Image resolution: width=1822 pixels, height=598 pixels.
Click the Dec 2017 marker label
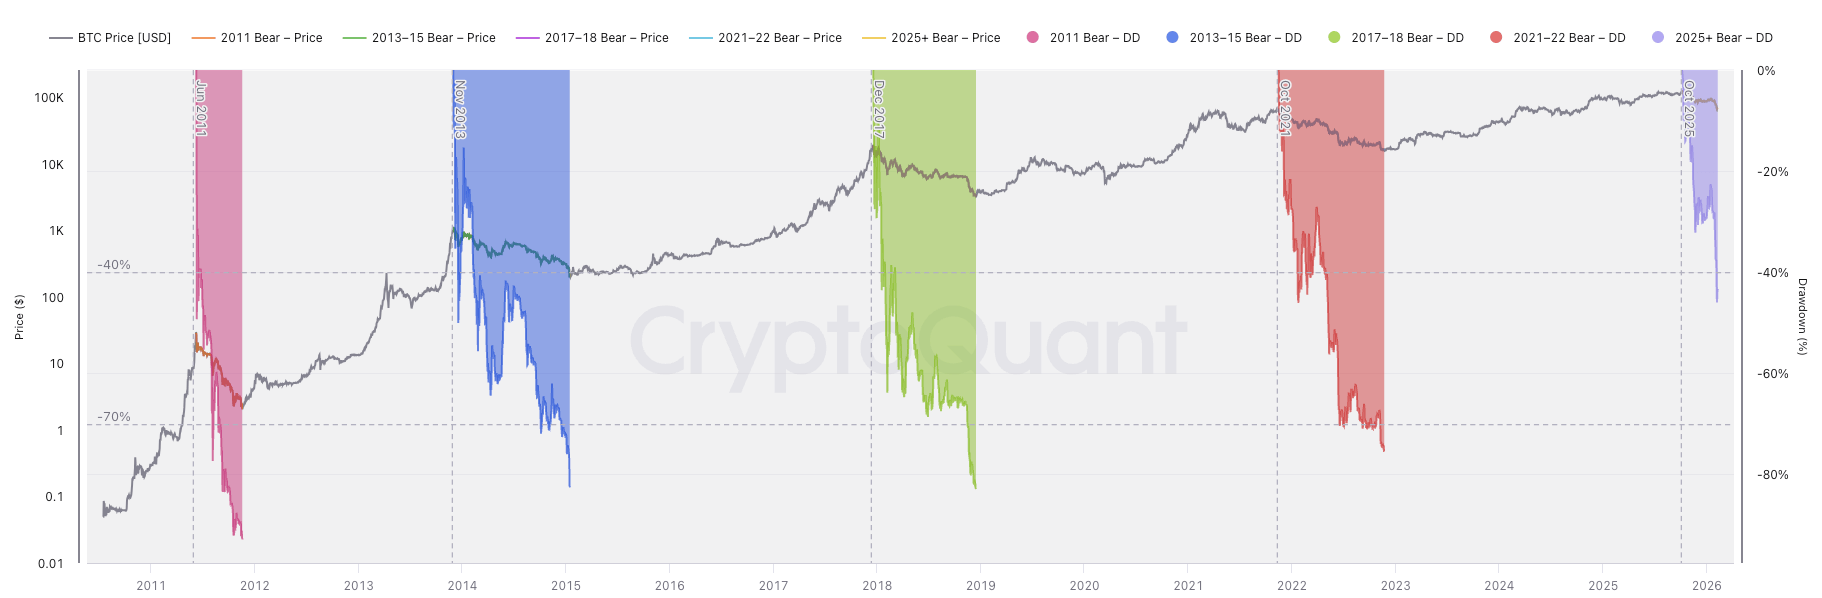[x=879, y=109]
